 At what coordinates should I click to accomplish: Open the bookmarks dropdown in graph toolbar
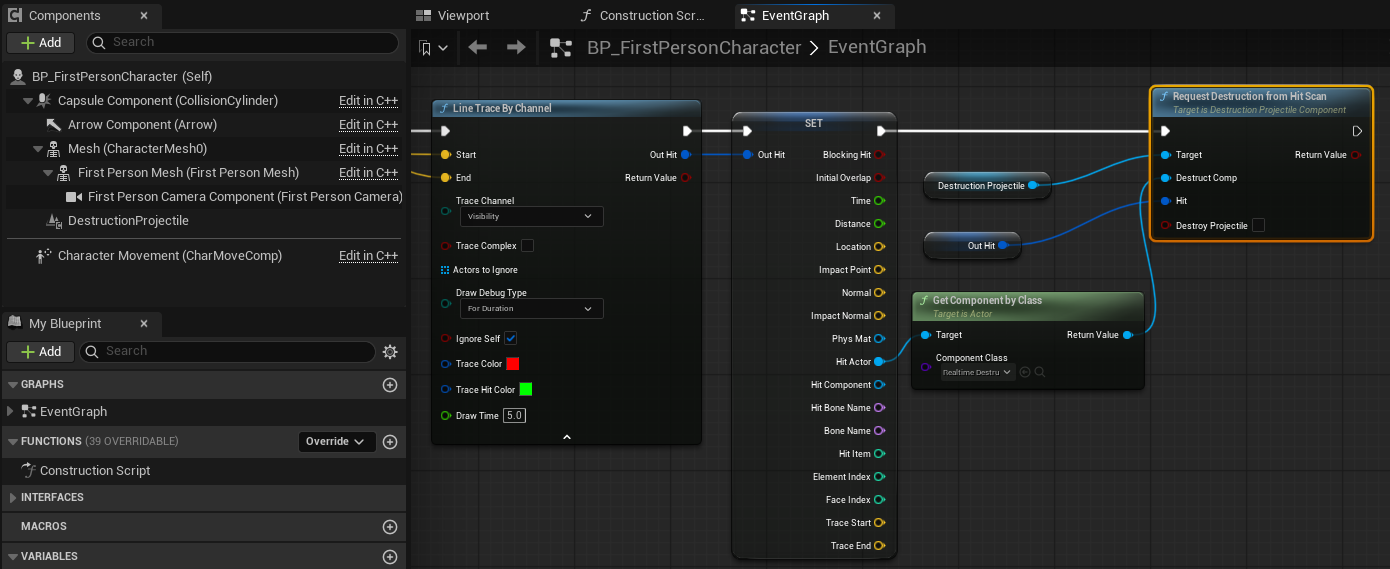click(x=433, y=48)
